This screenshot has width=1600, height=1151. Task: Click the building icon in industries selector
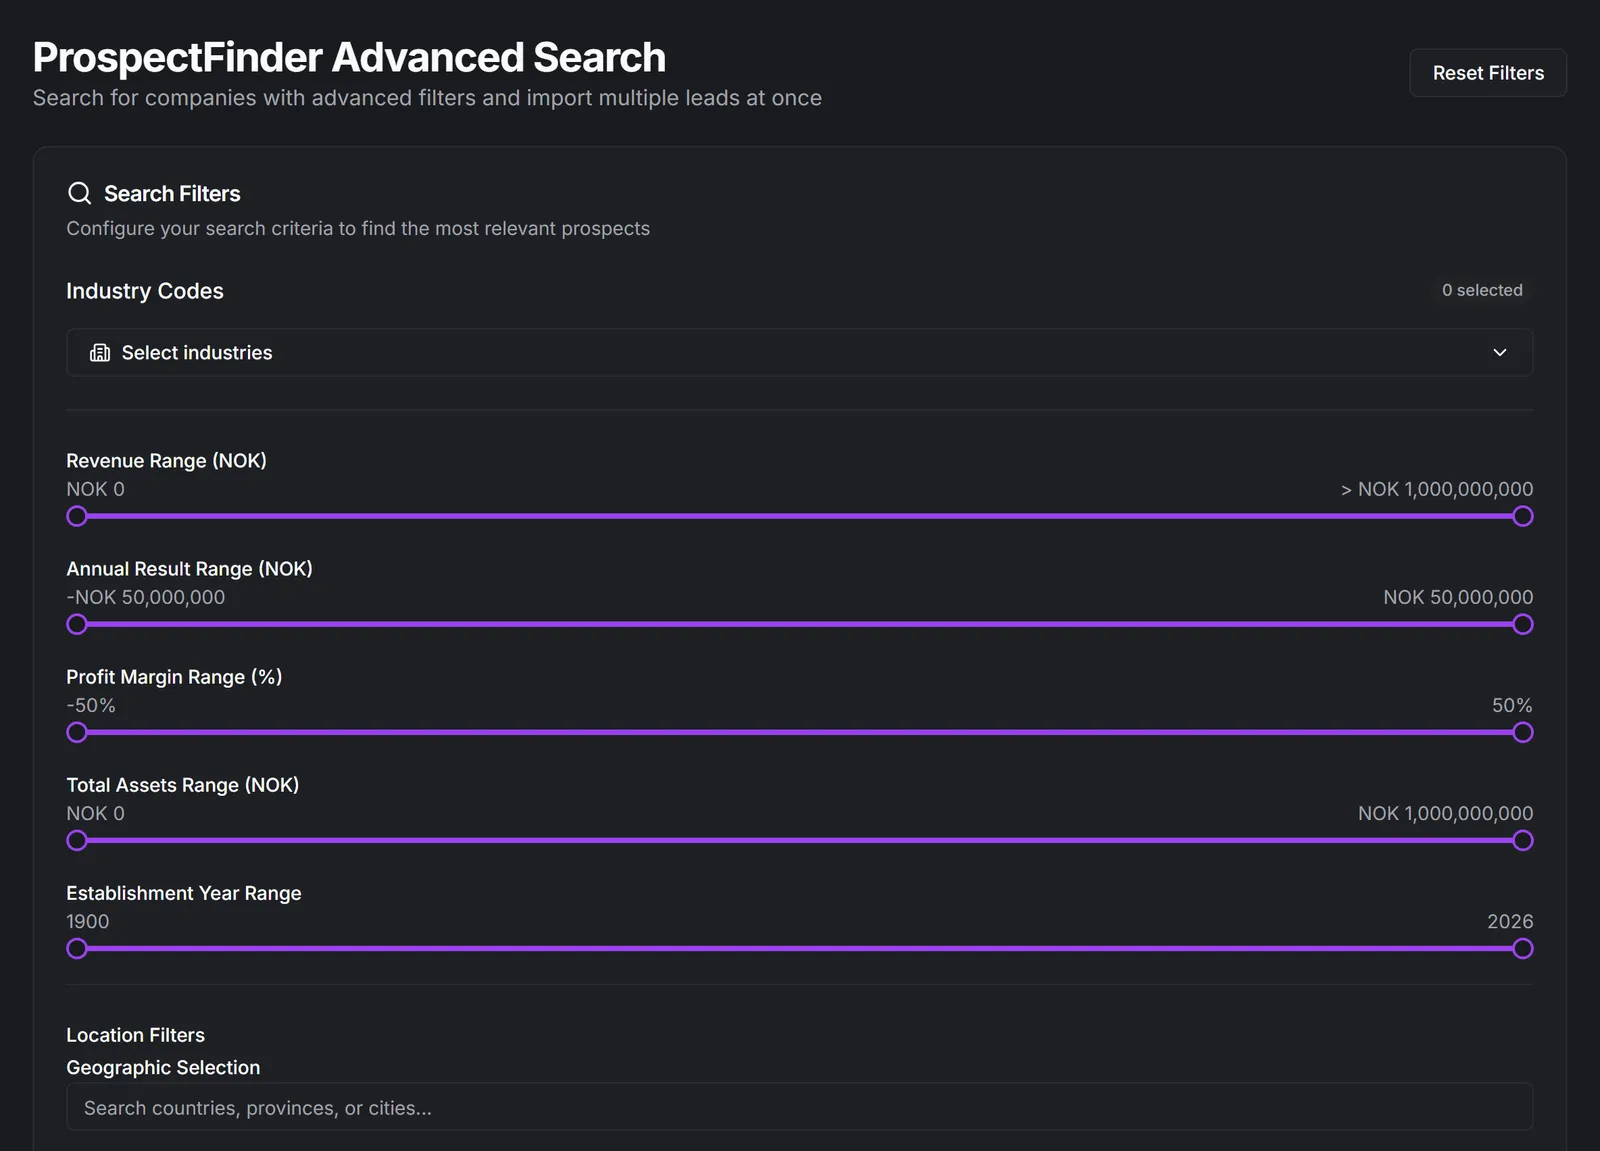pyautogui.click(x=100, y=353)
